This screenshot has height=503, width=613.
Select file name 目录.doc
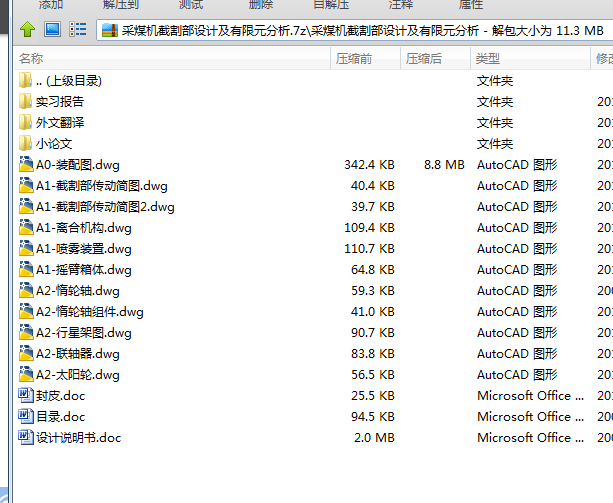[61, 417]
